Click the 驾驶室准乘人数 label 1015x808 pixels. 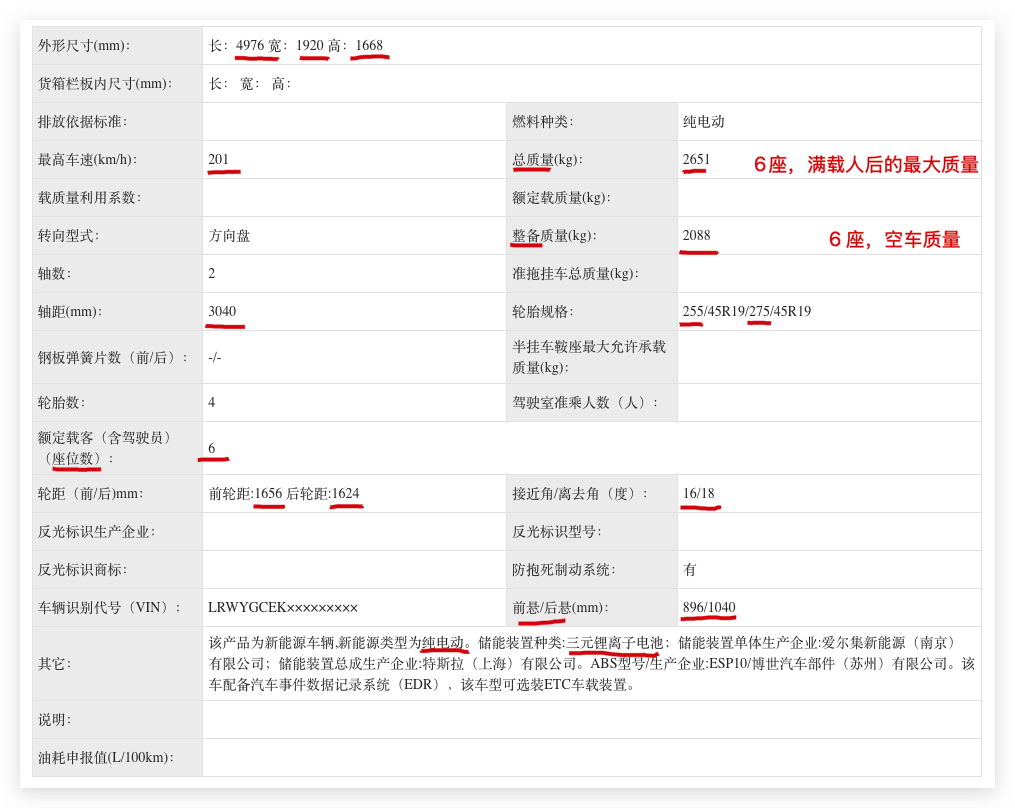[x=585, y=403]
